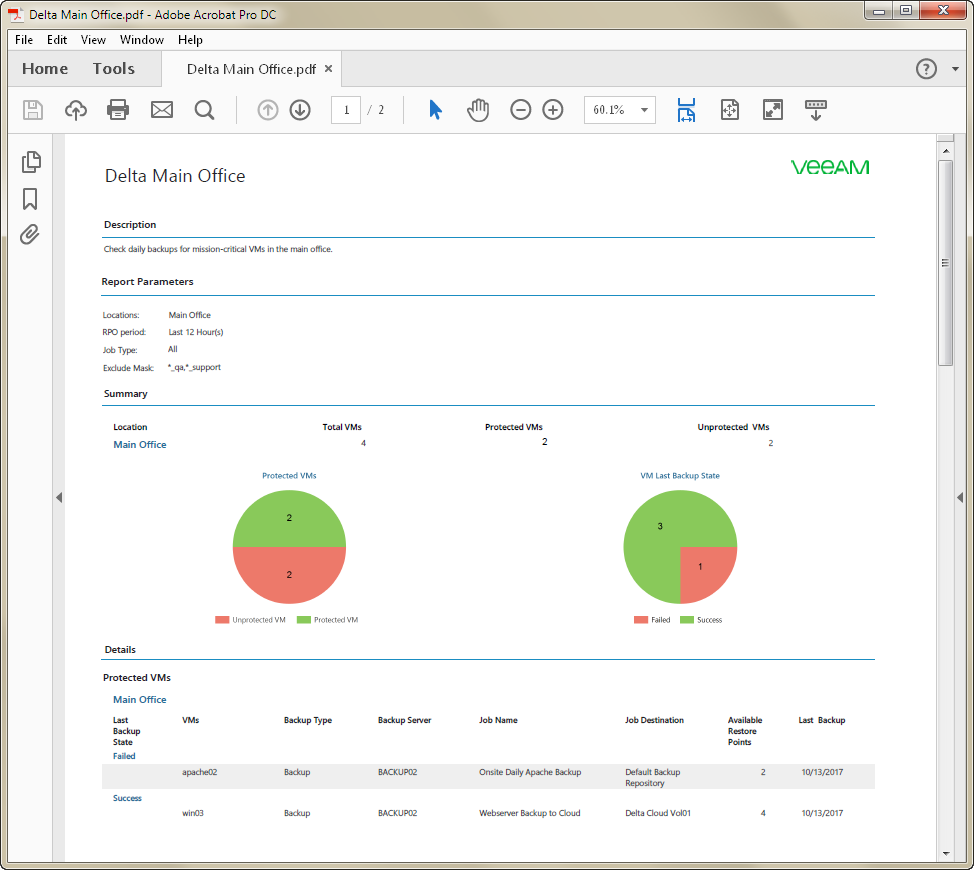Viewport: 974px width, 870px height.
Task: Click the Failed red legend swatch
Action: click(641, 620)
